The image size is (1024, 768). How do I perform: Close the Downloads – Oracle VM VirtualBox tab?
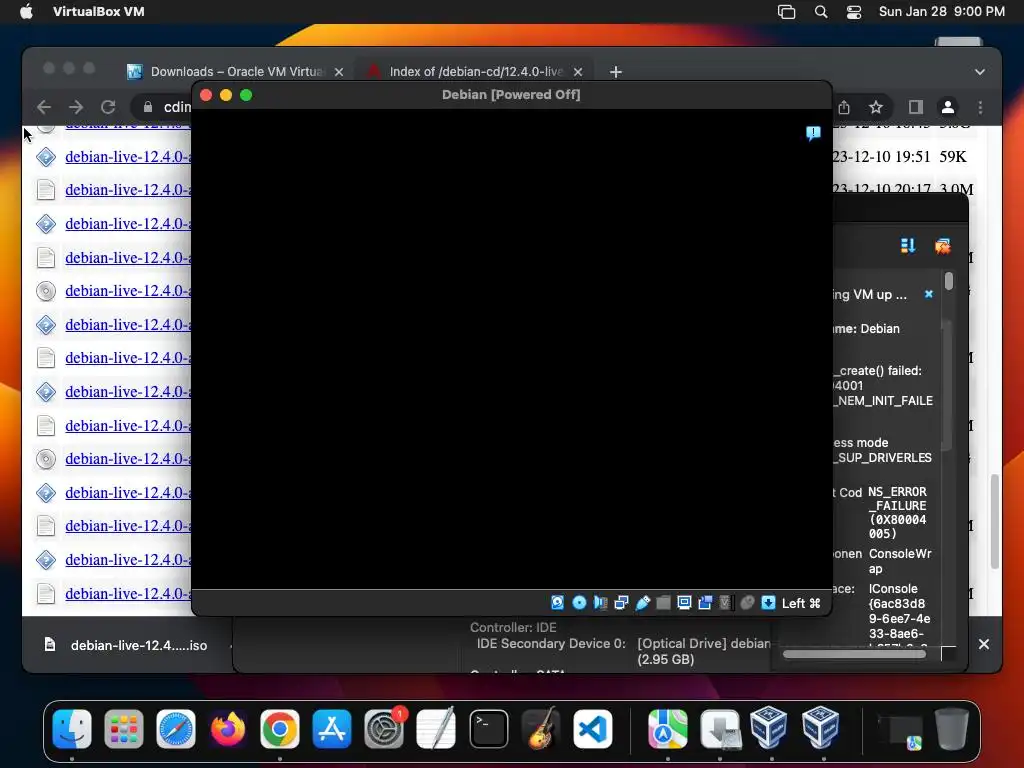point(339,72)
